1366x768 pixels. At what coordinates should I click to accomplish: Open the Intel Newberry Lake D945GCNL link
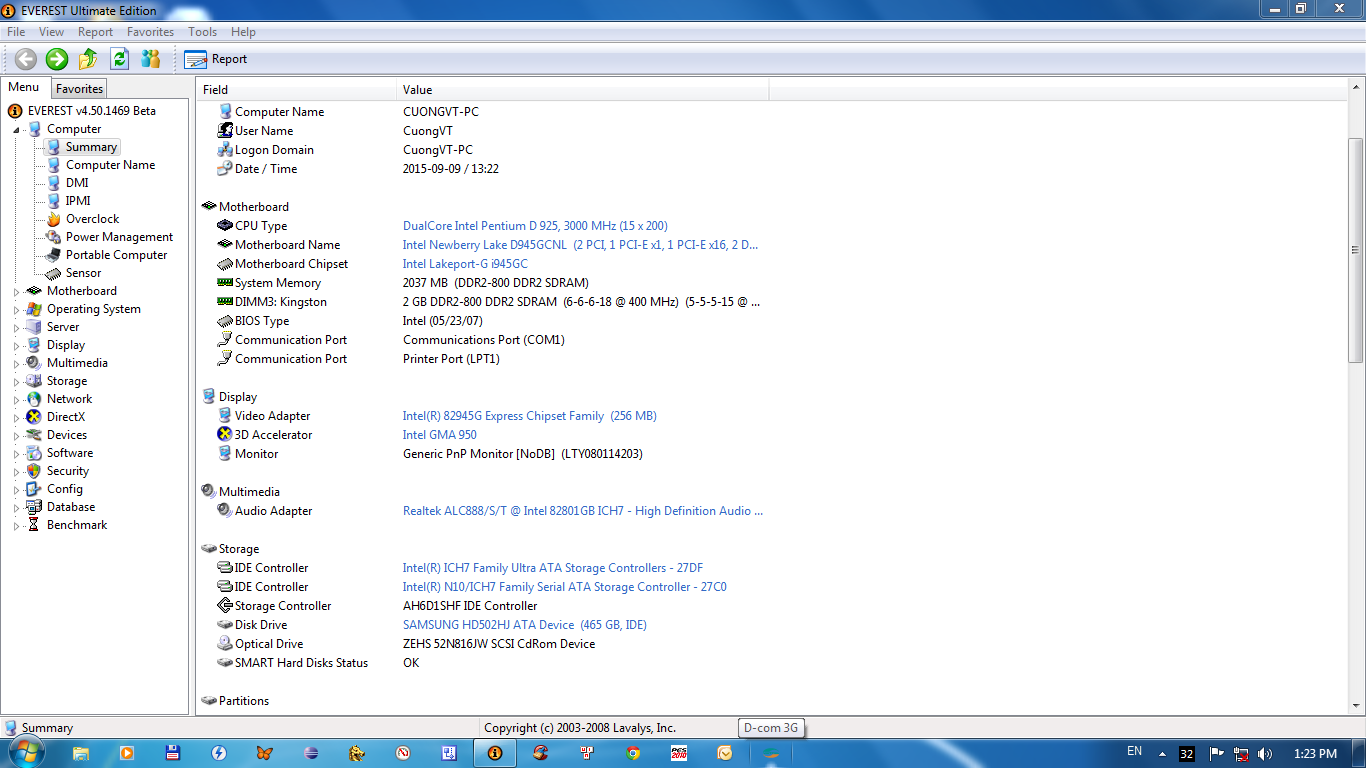(x=580, y=245)
